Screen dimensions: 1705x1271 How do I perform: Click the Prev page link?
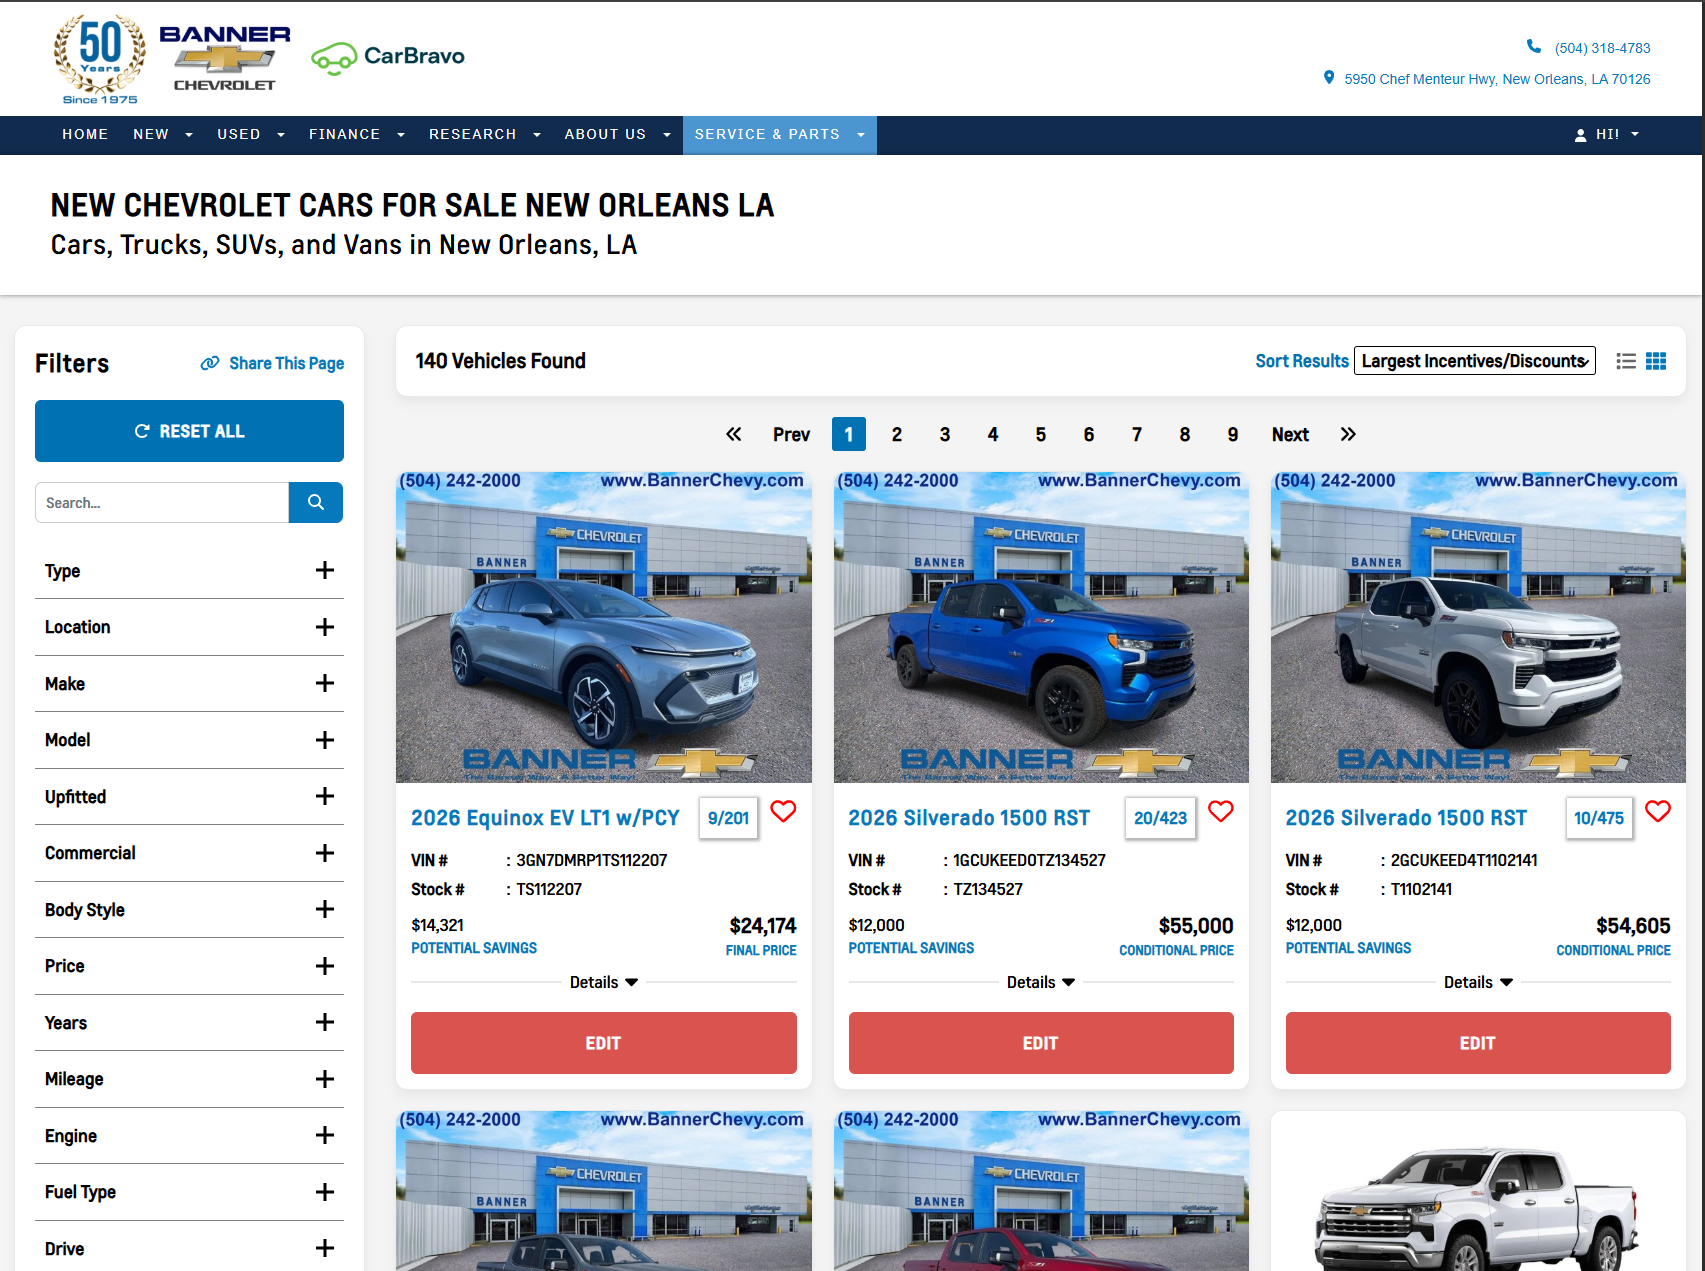coord(791,434)
